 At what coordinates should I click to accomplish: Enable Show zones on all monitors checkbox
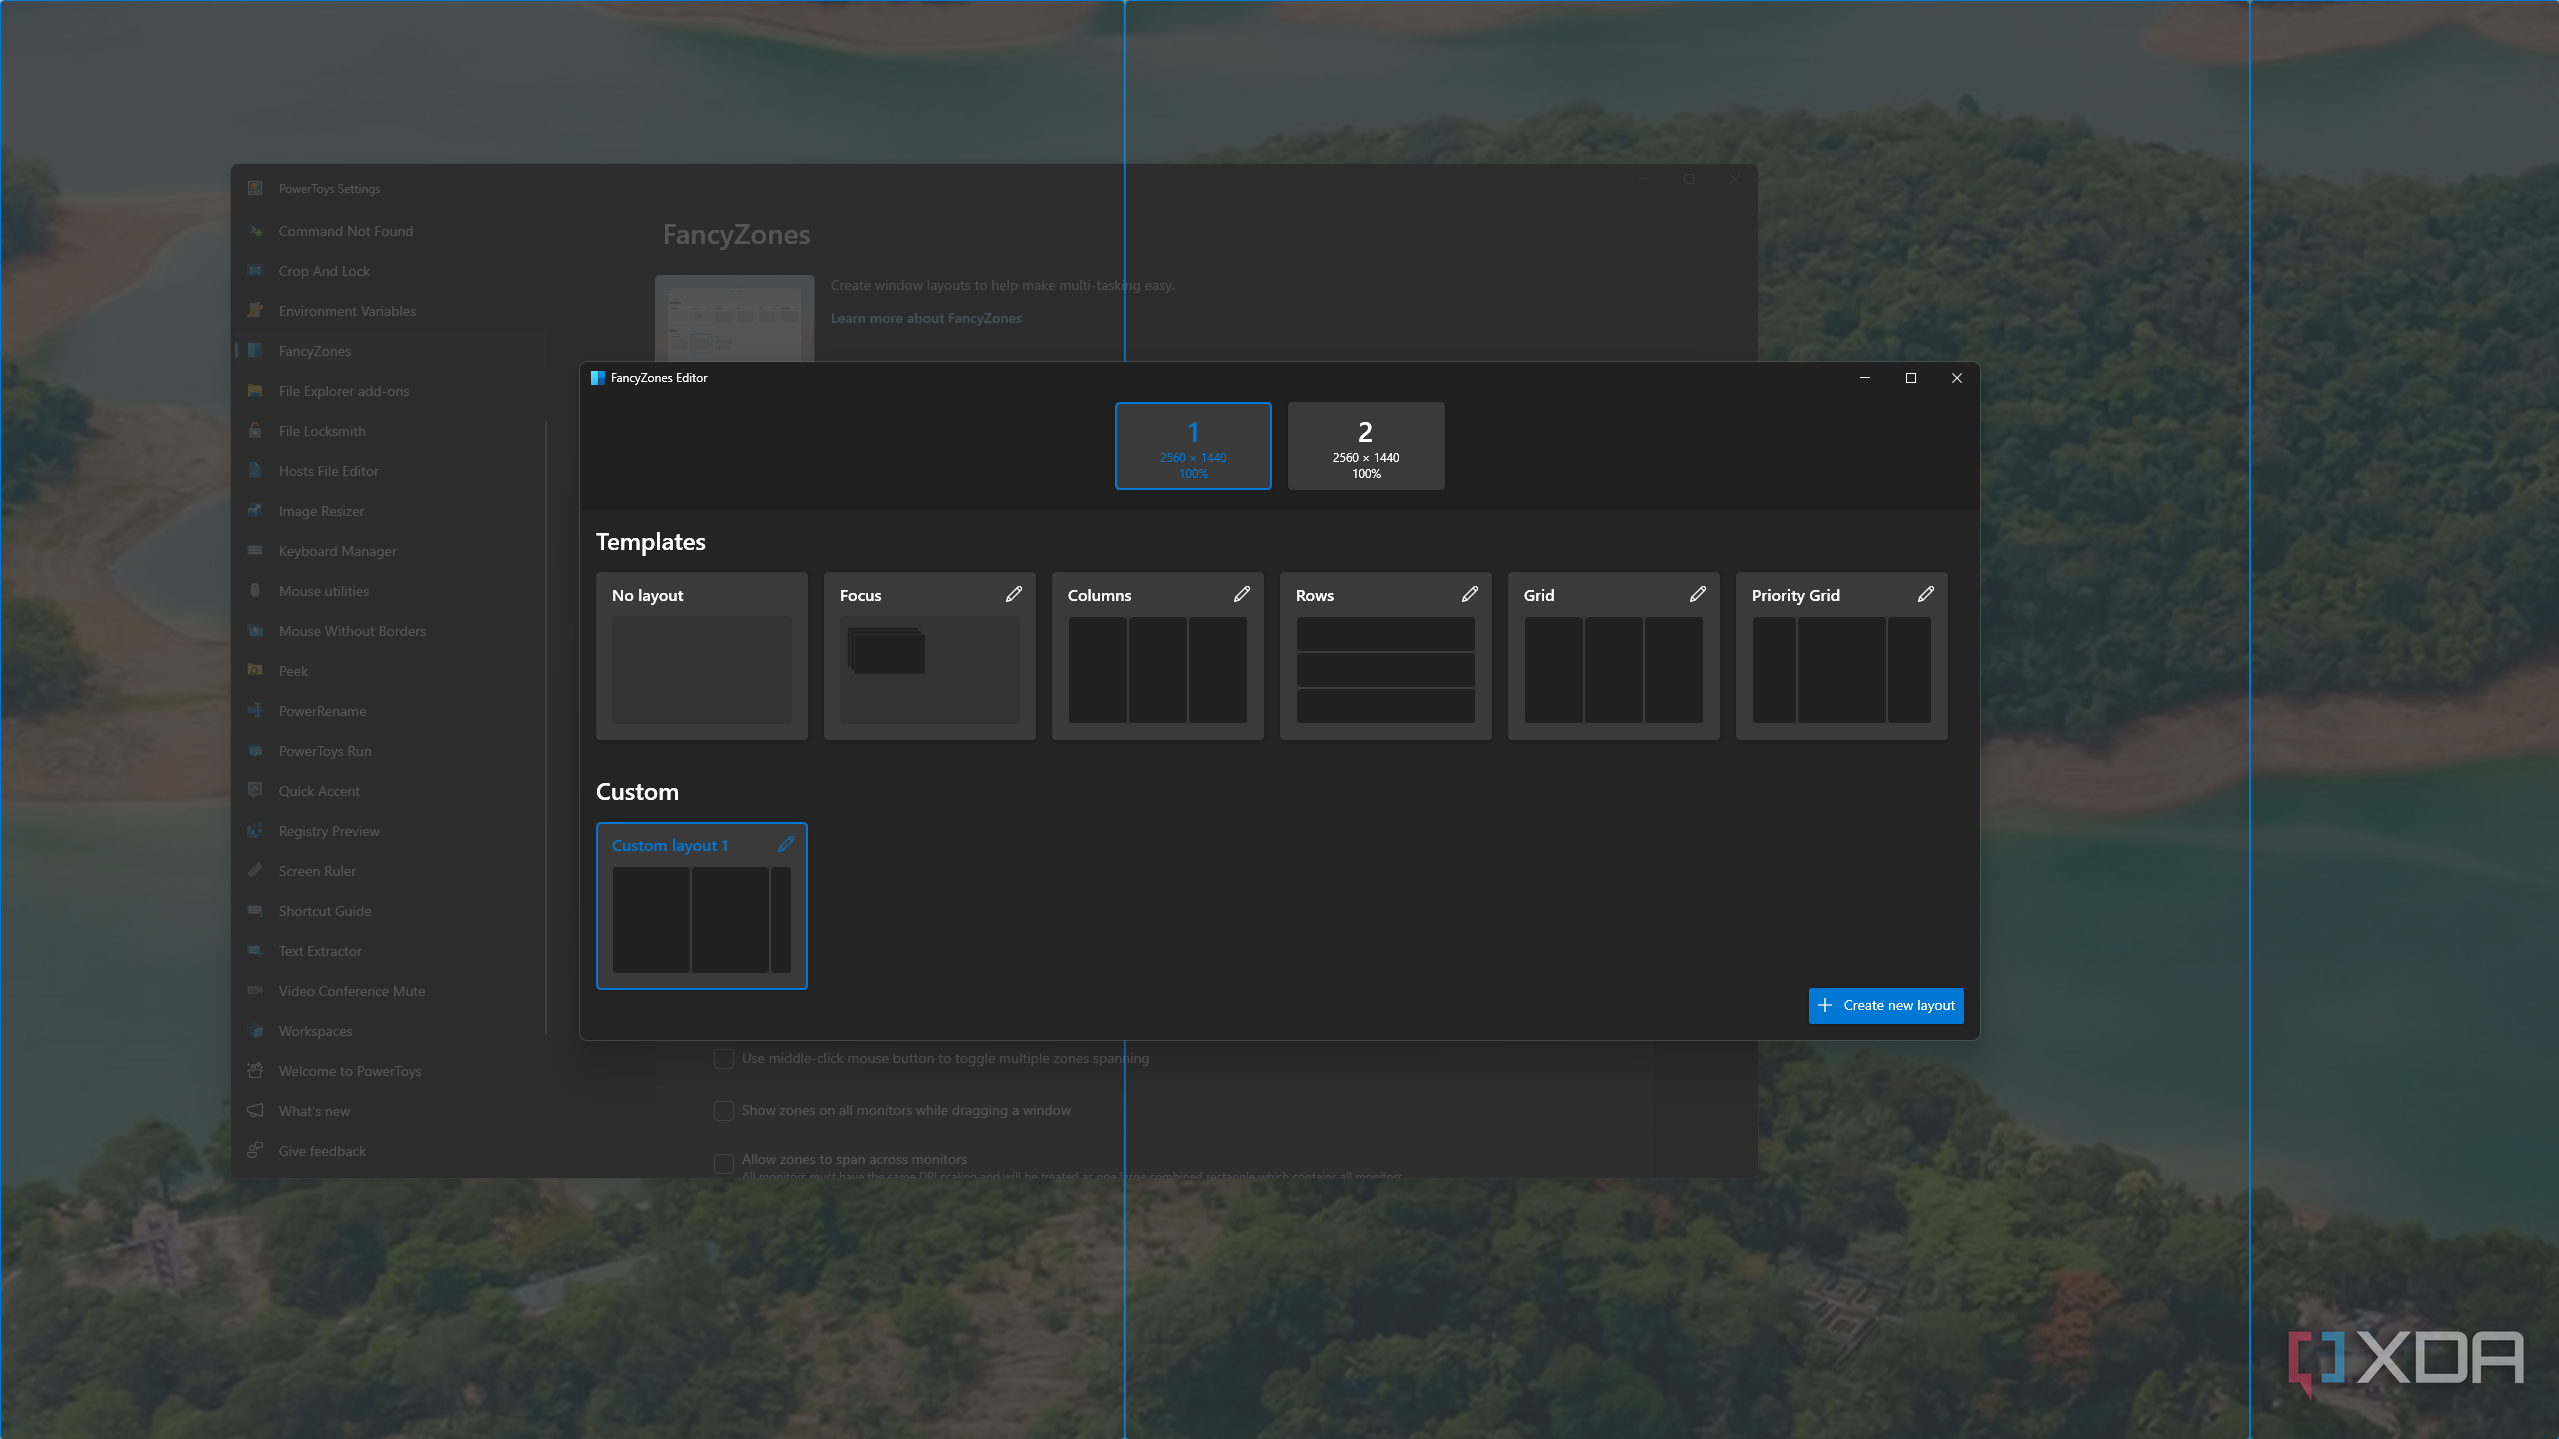pyautogui.click(x=723, y=1111)
